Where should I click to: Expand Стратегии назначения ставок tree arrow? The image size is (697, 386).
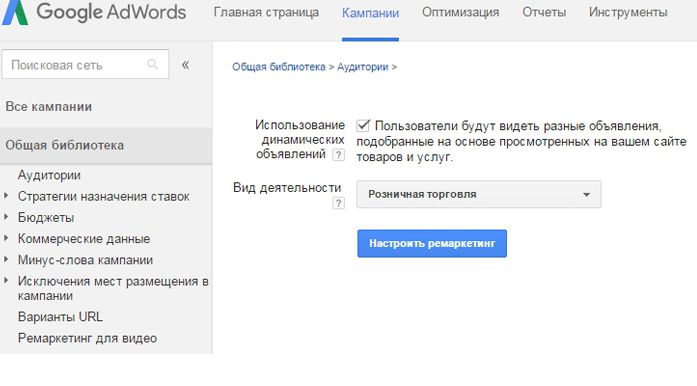pyautogui.click(x=6, y=196)
